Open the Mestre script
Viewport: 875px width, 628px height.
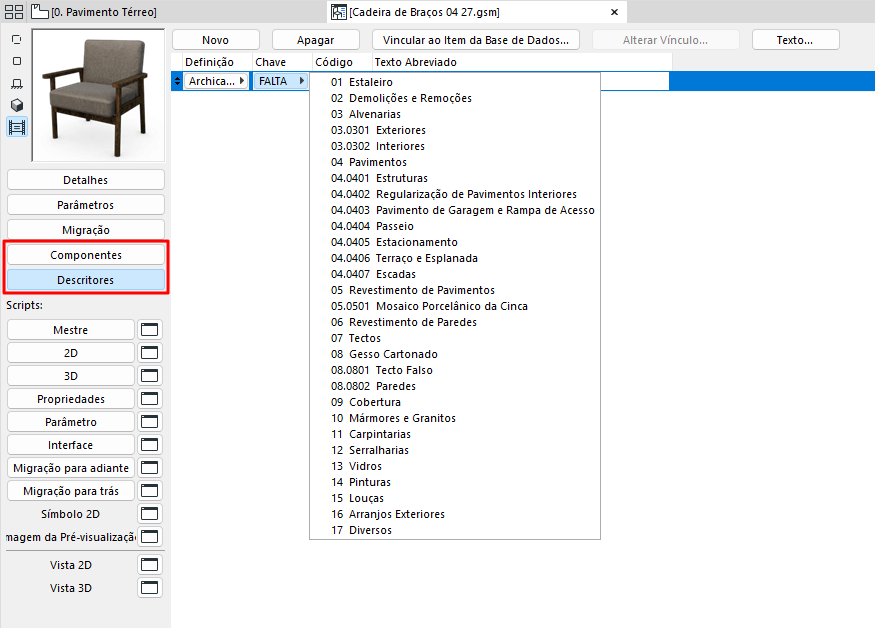click(71, 330)
